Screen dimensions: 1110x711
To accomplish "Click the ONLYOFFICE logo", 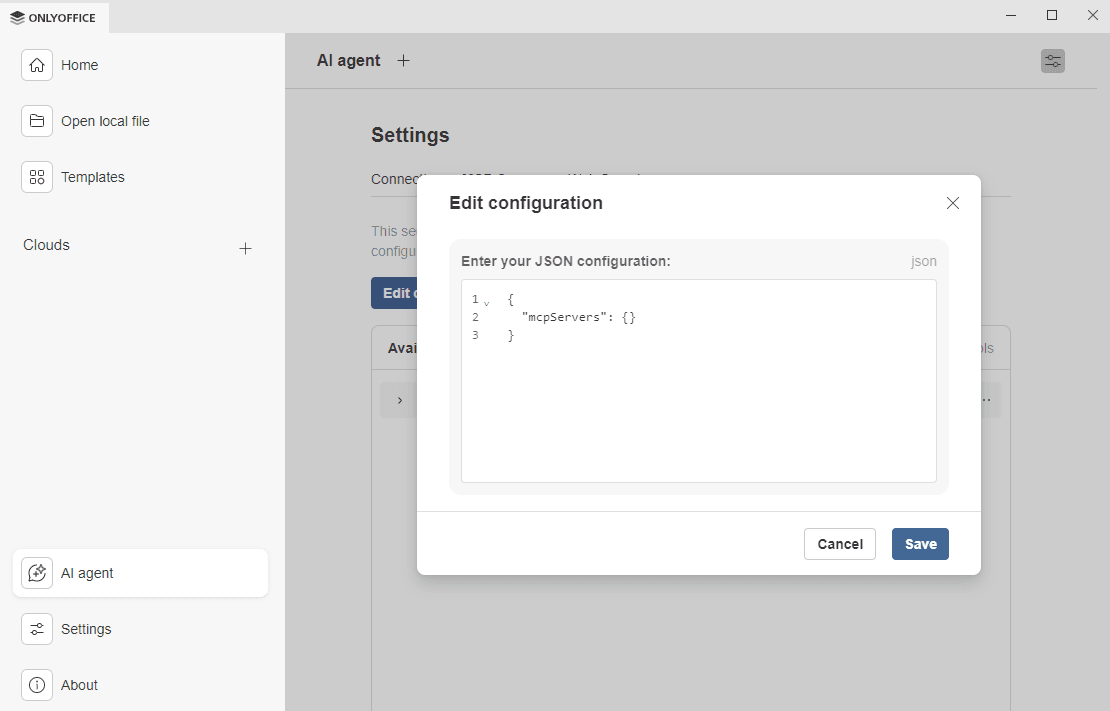I will point(54,17).
